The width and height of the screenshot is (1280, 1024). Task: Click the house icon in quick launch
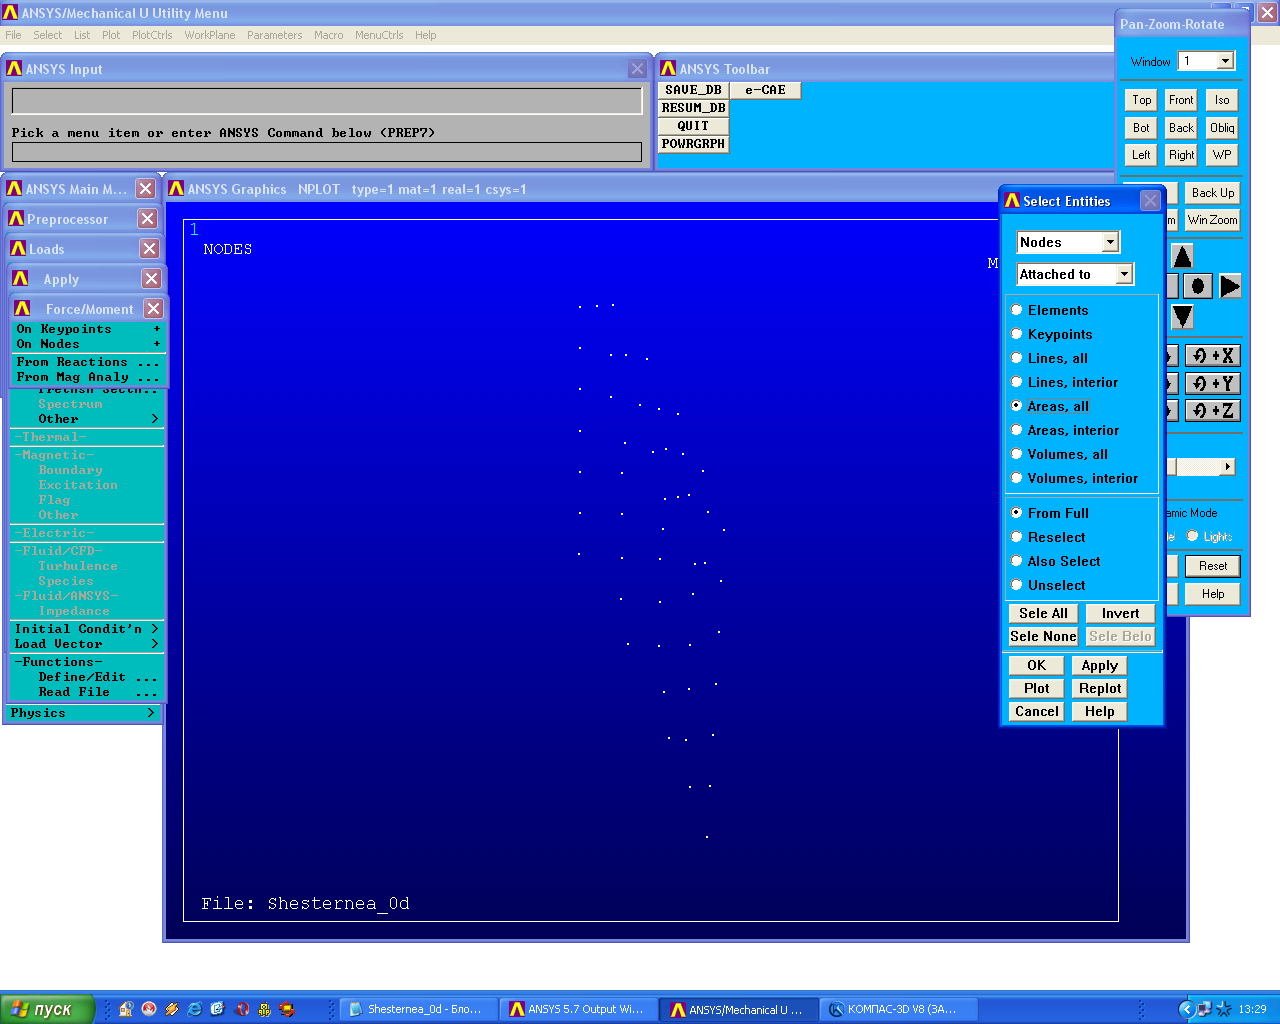tap(126, 1009)
